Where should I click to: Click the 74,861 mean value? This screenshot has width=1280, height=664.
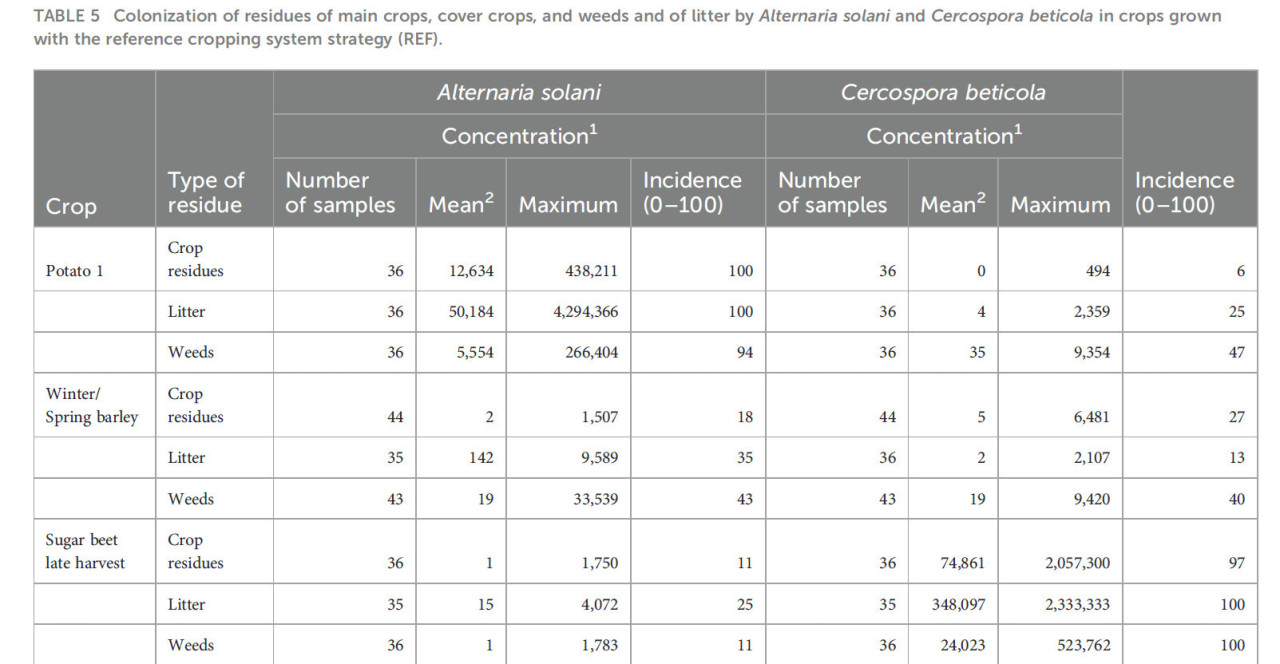point(960,563)
